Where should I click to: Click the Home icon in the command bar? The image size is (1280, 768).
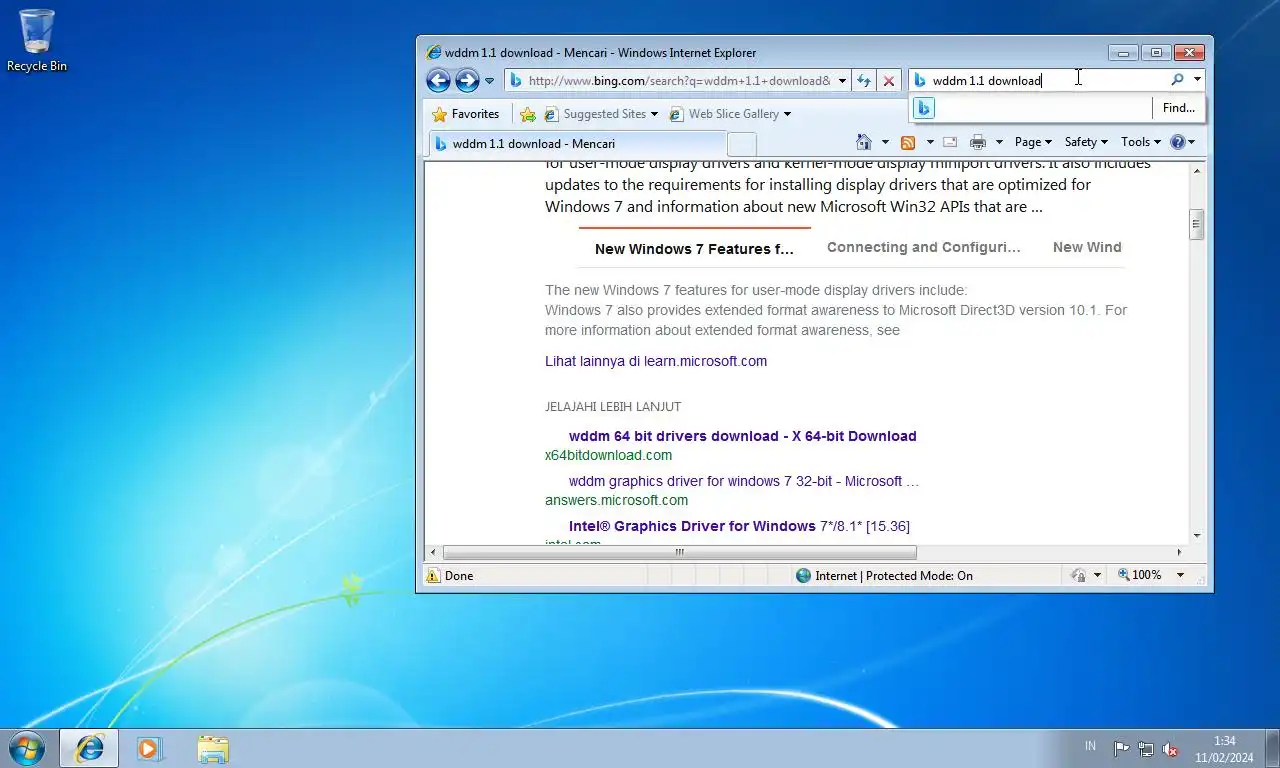864,142
